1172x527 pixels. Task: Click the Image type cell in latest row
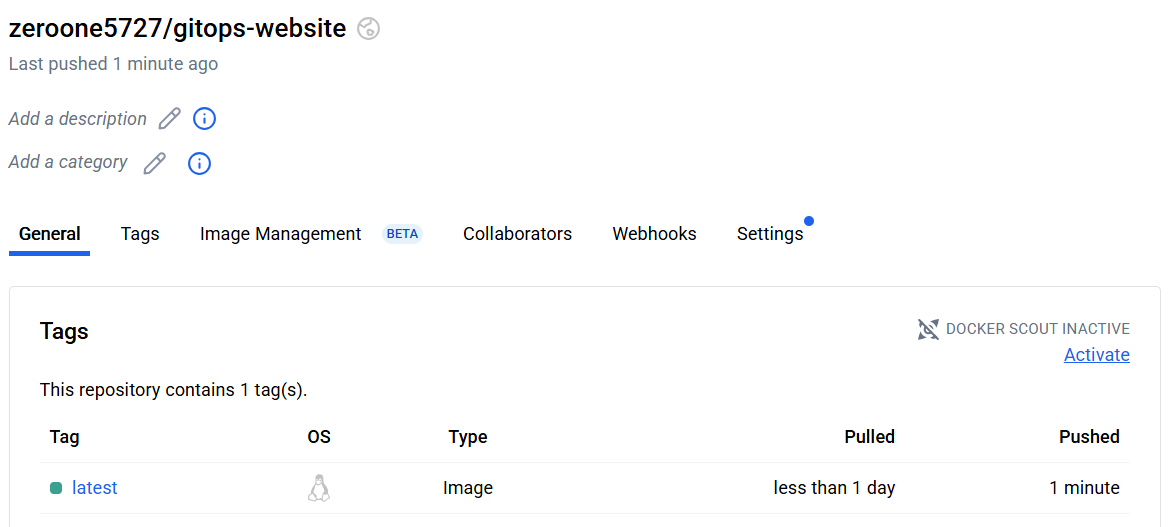click(x=468, y=488)
